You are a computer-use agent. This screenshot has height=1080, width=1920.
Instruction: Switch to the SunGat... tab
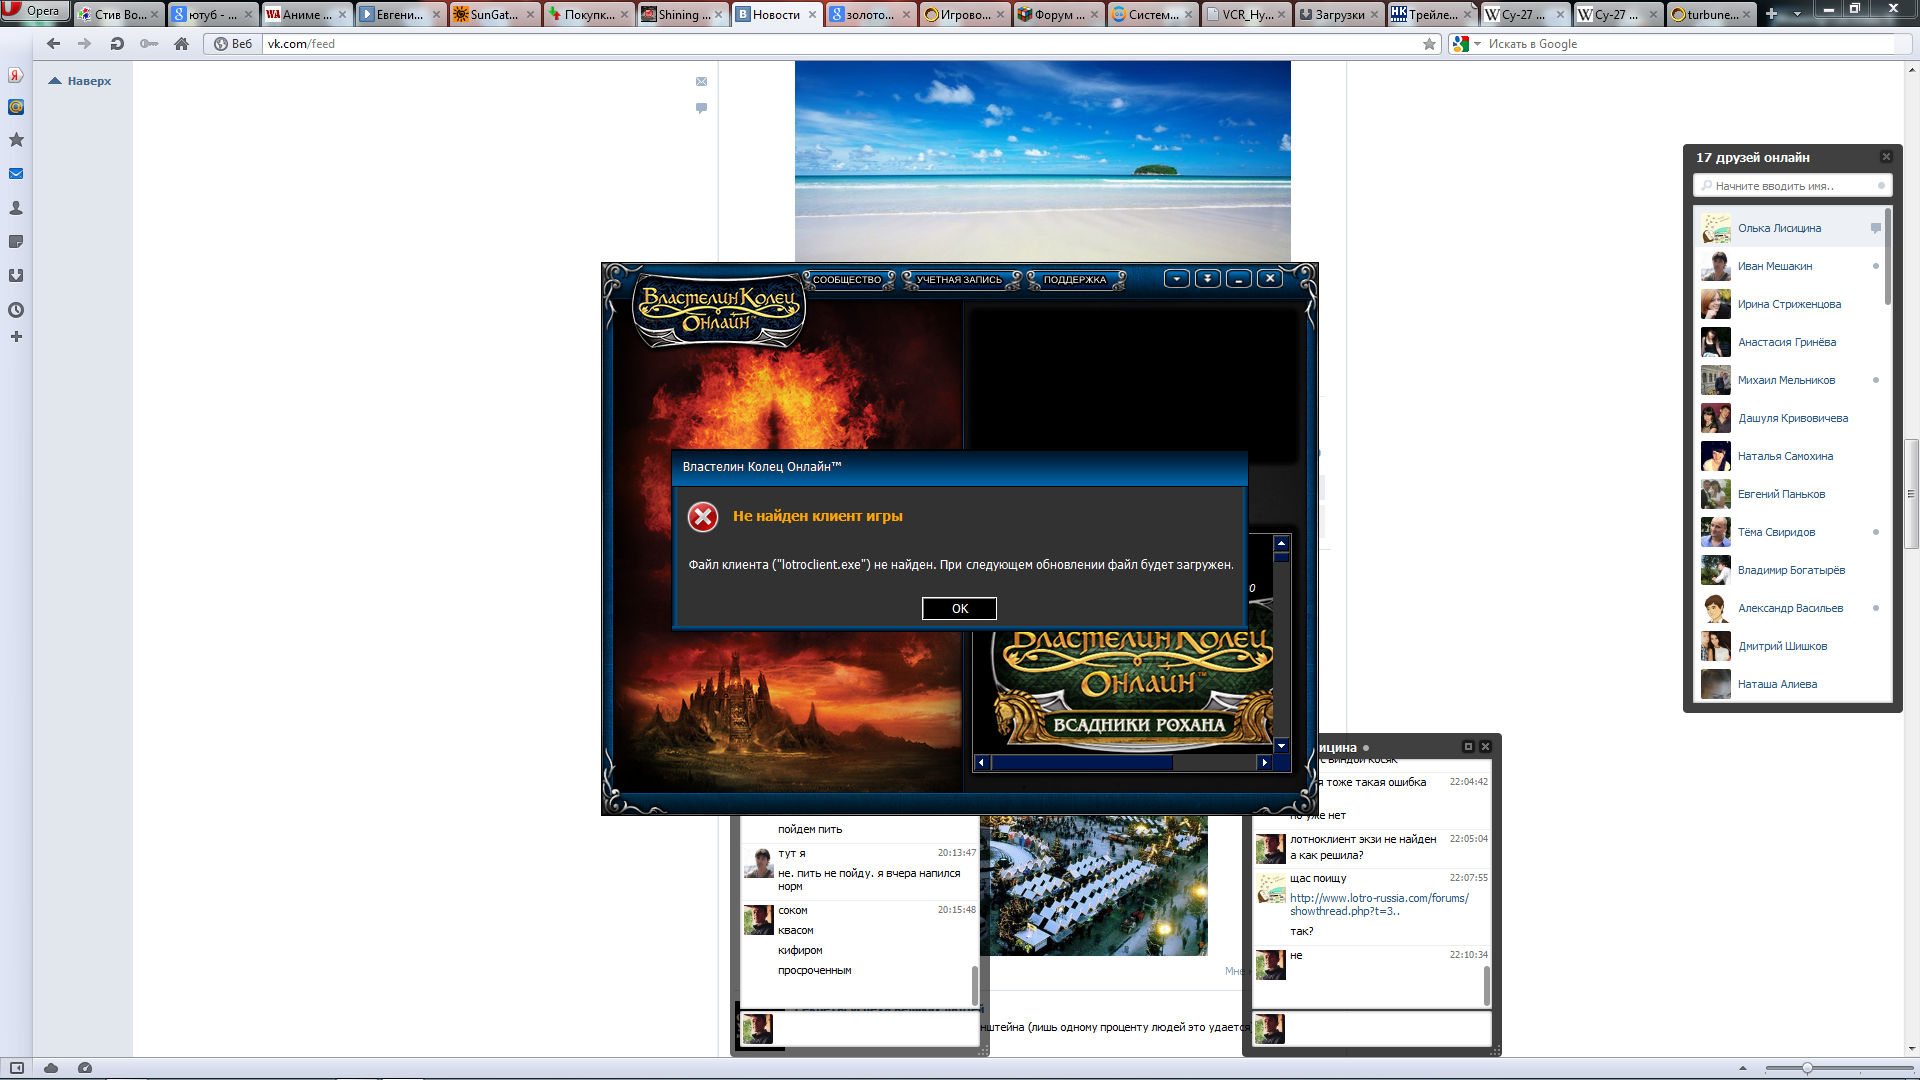[494, 14]
